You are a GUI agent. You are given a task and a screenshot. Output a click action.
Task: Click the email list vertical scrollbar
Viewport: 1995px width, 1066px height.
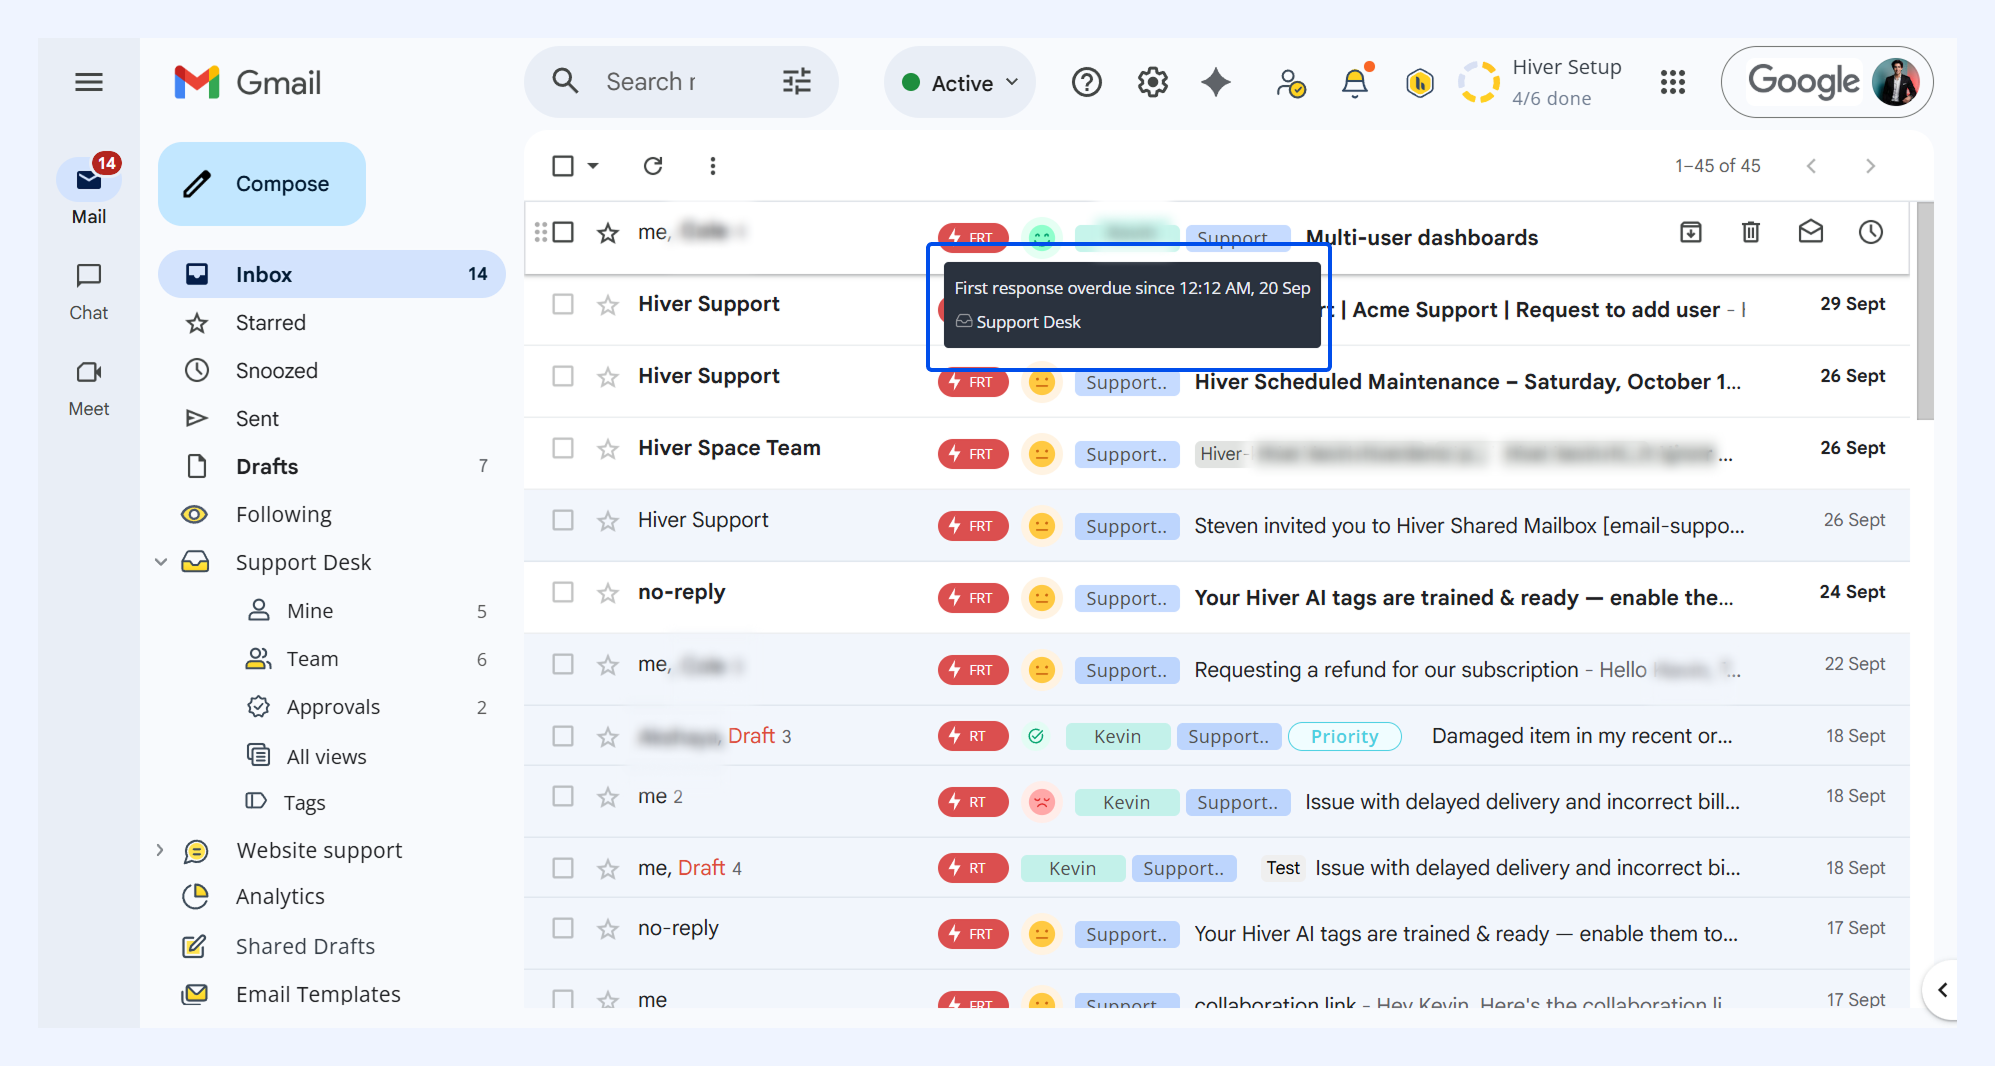(1925, 310)
